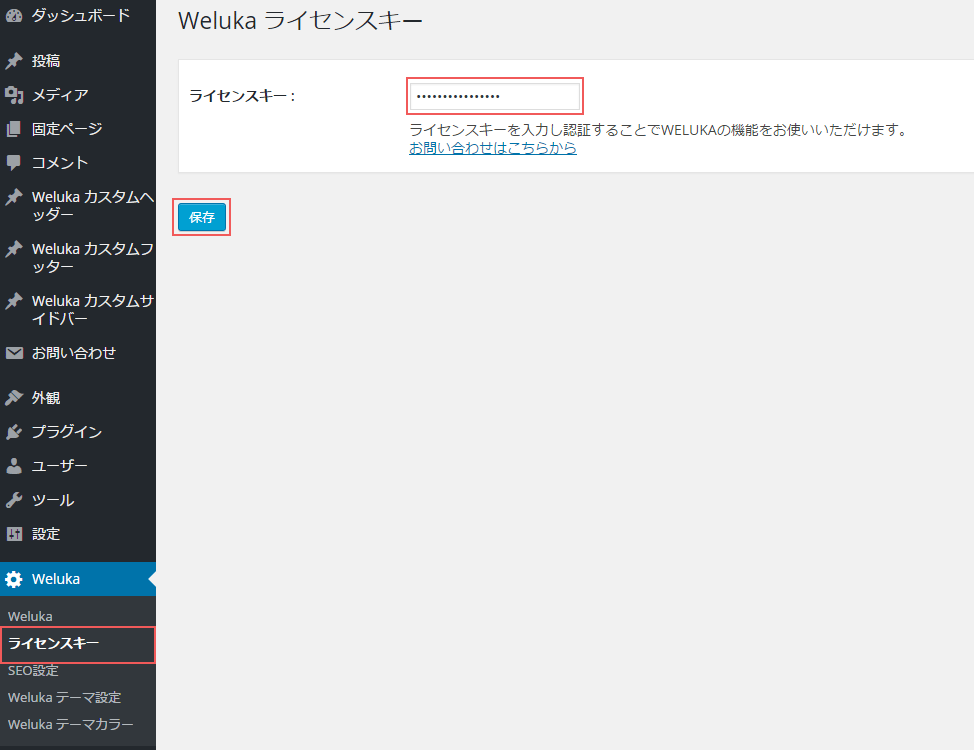Screen dimensions: 974x750
Task: Click pin icon for Weluka カスタムサイドバー
Action: pos(14,301)
